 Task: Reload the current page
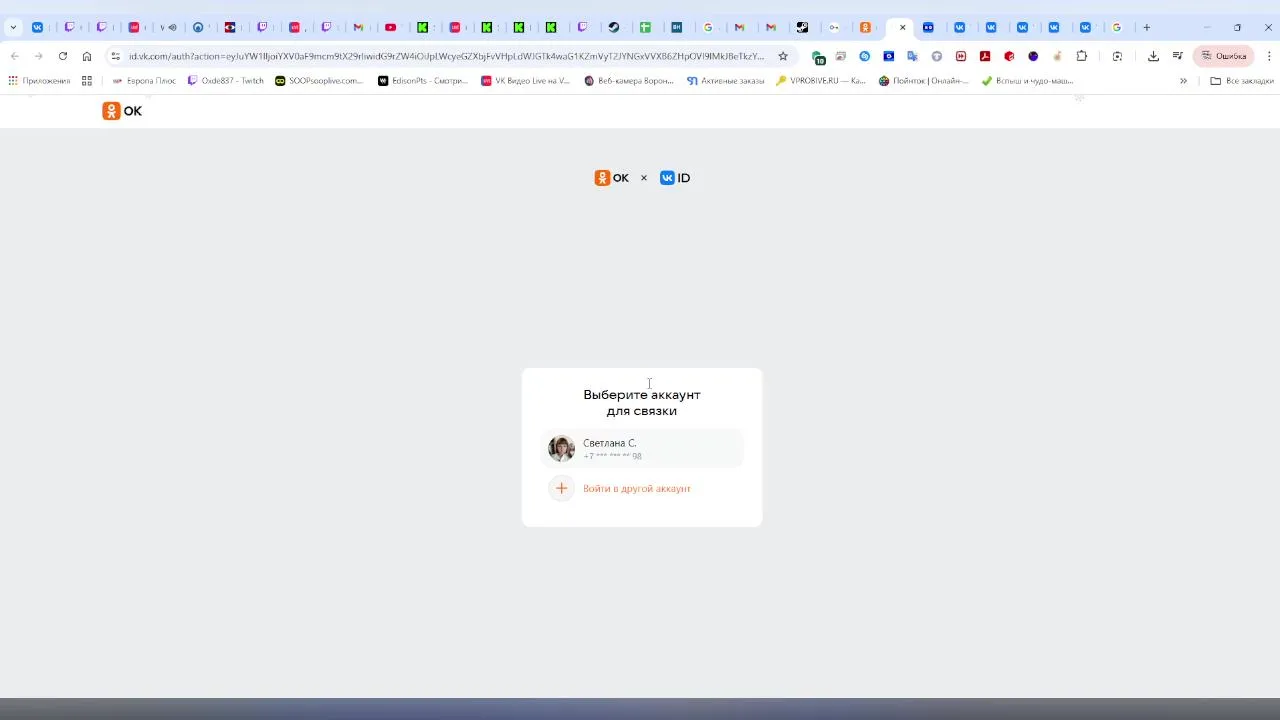pyautogui.click(x=63, y=56)
